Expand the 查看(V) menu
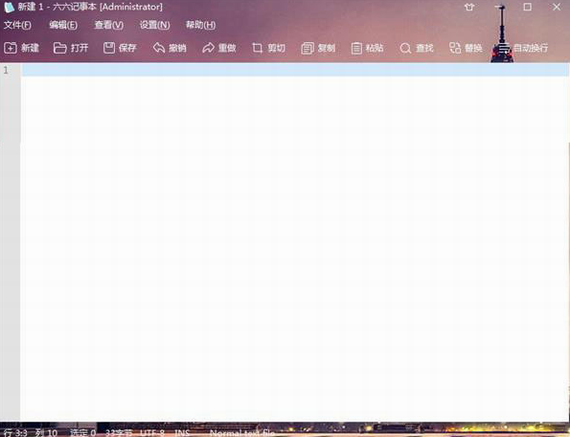Viewport: 570px width, 437px height. [x=109, y=25]
